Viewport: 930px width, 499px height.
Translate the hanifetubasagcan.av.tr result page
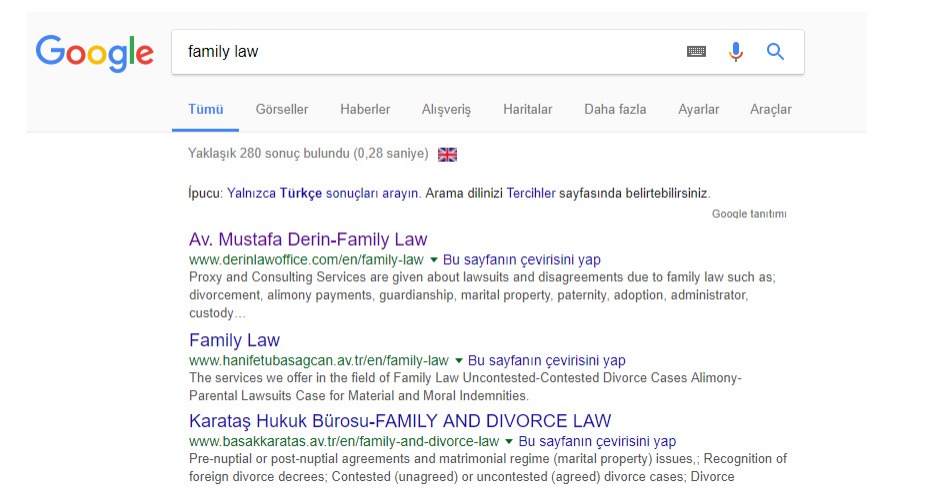546,361
